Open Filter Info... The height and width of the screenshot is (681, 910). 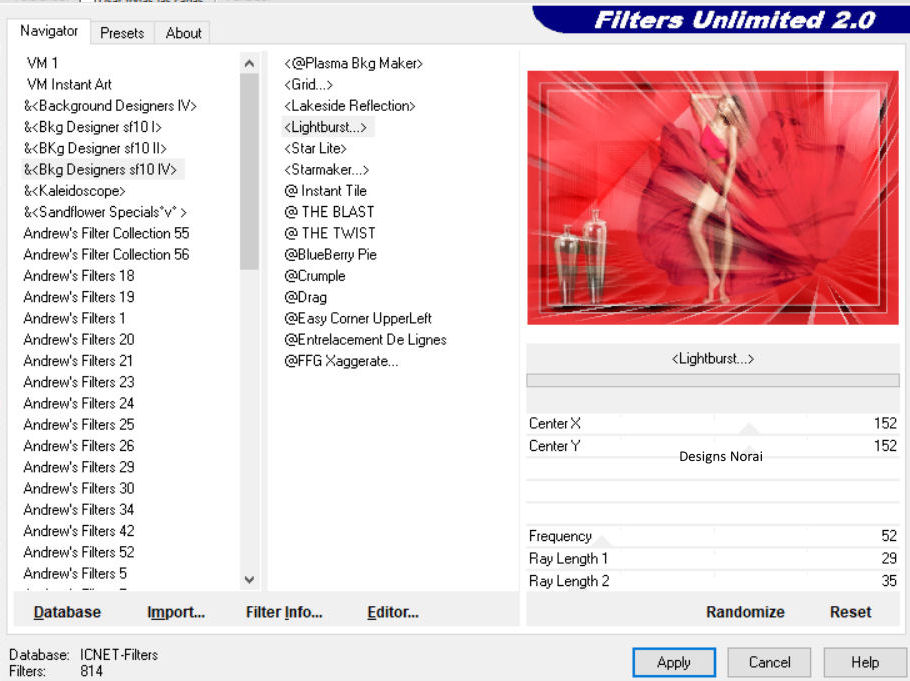(x=284, y=612)
